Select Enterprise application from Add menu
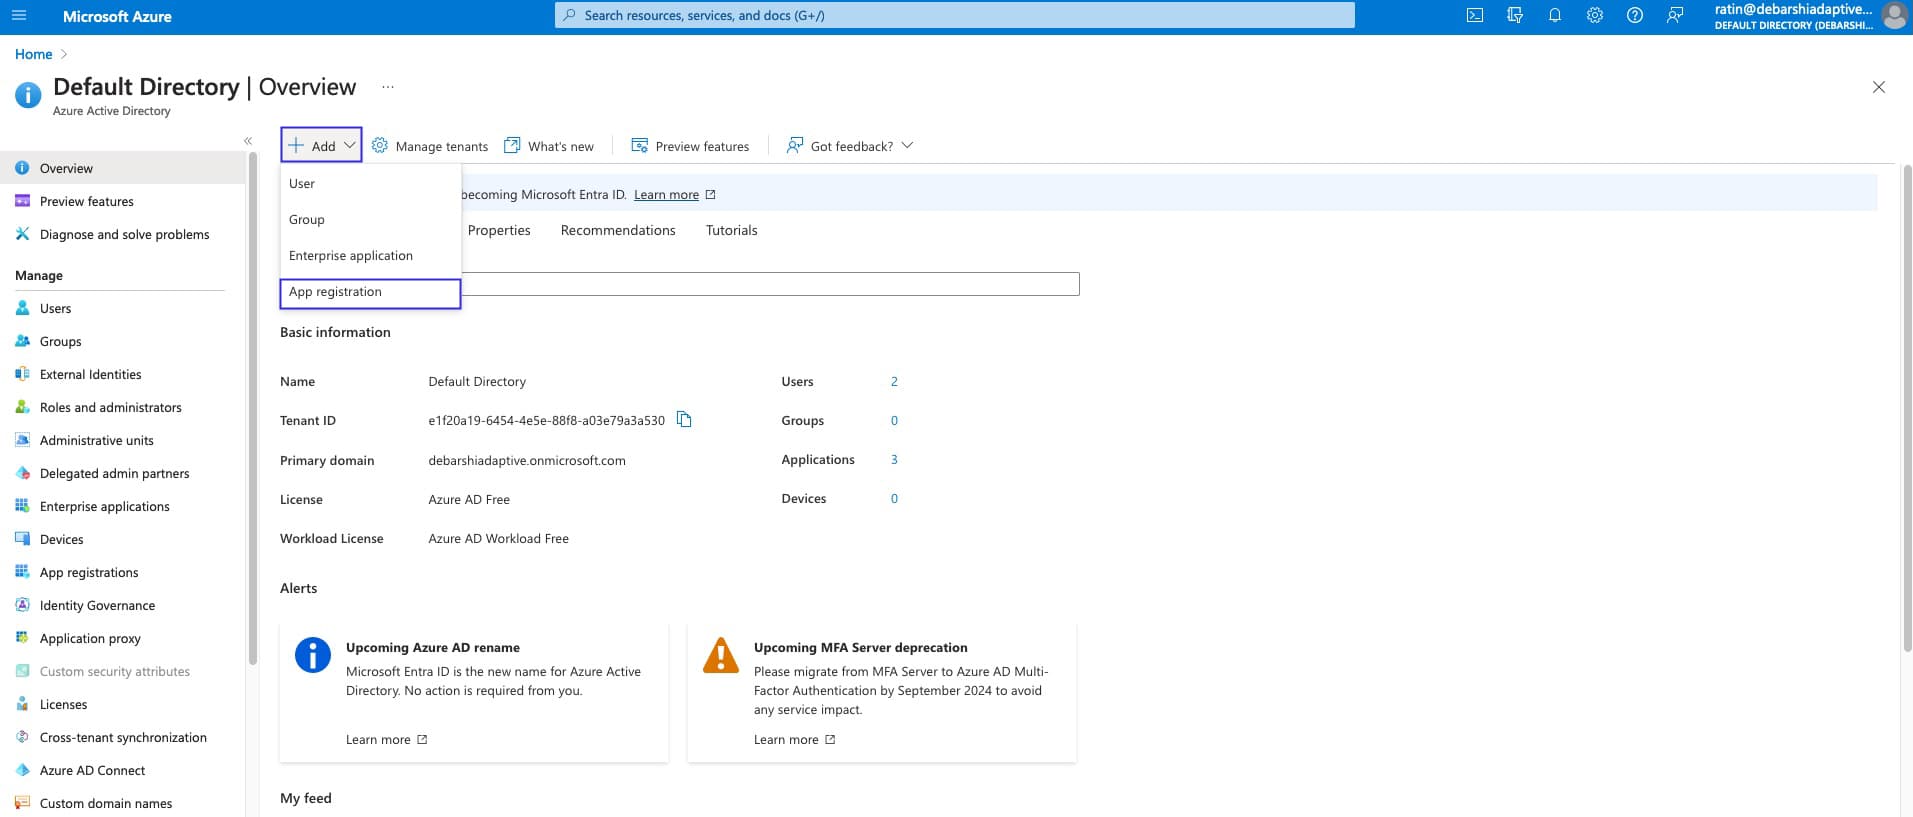This screenshot has width=1913, height=817. point(370,255)
